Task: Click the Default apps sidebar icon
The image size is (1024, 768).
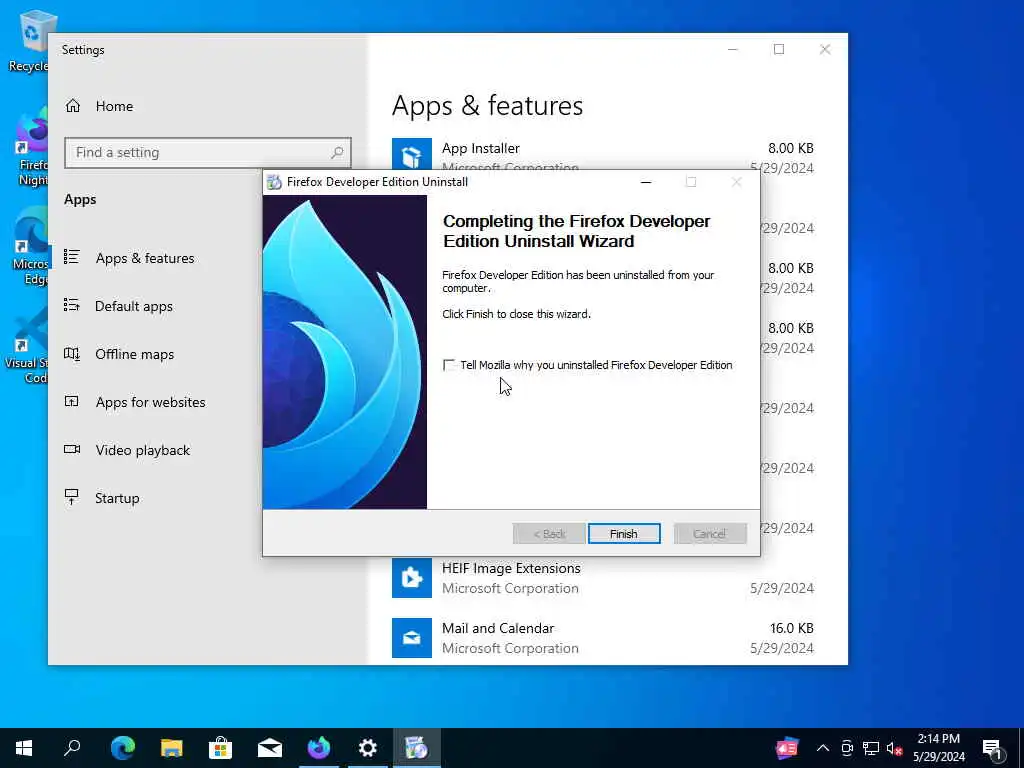Action: click(72, 305)
